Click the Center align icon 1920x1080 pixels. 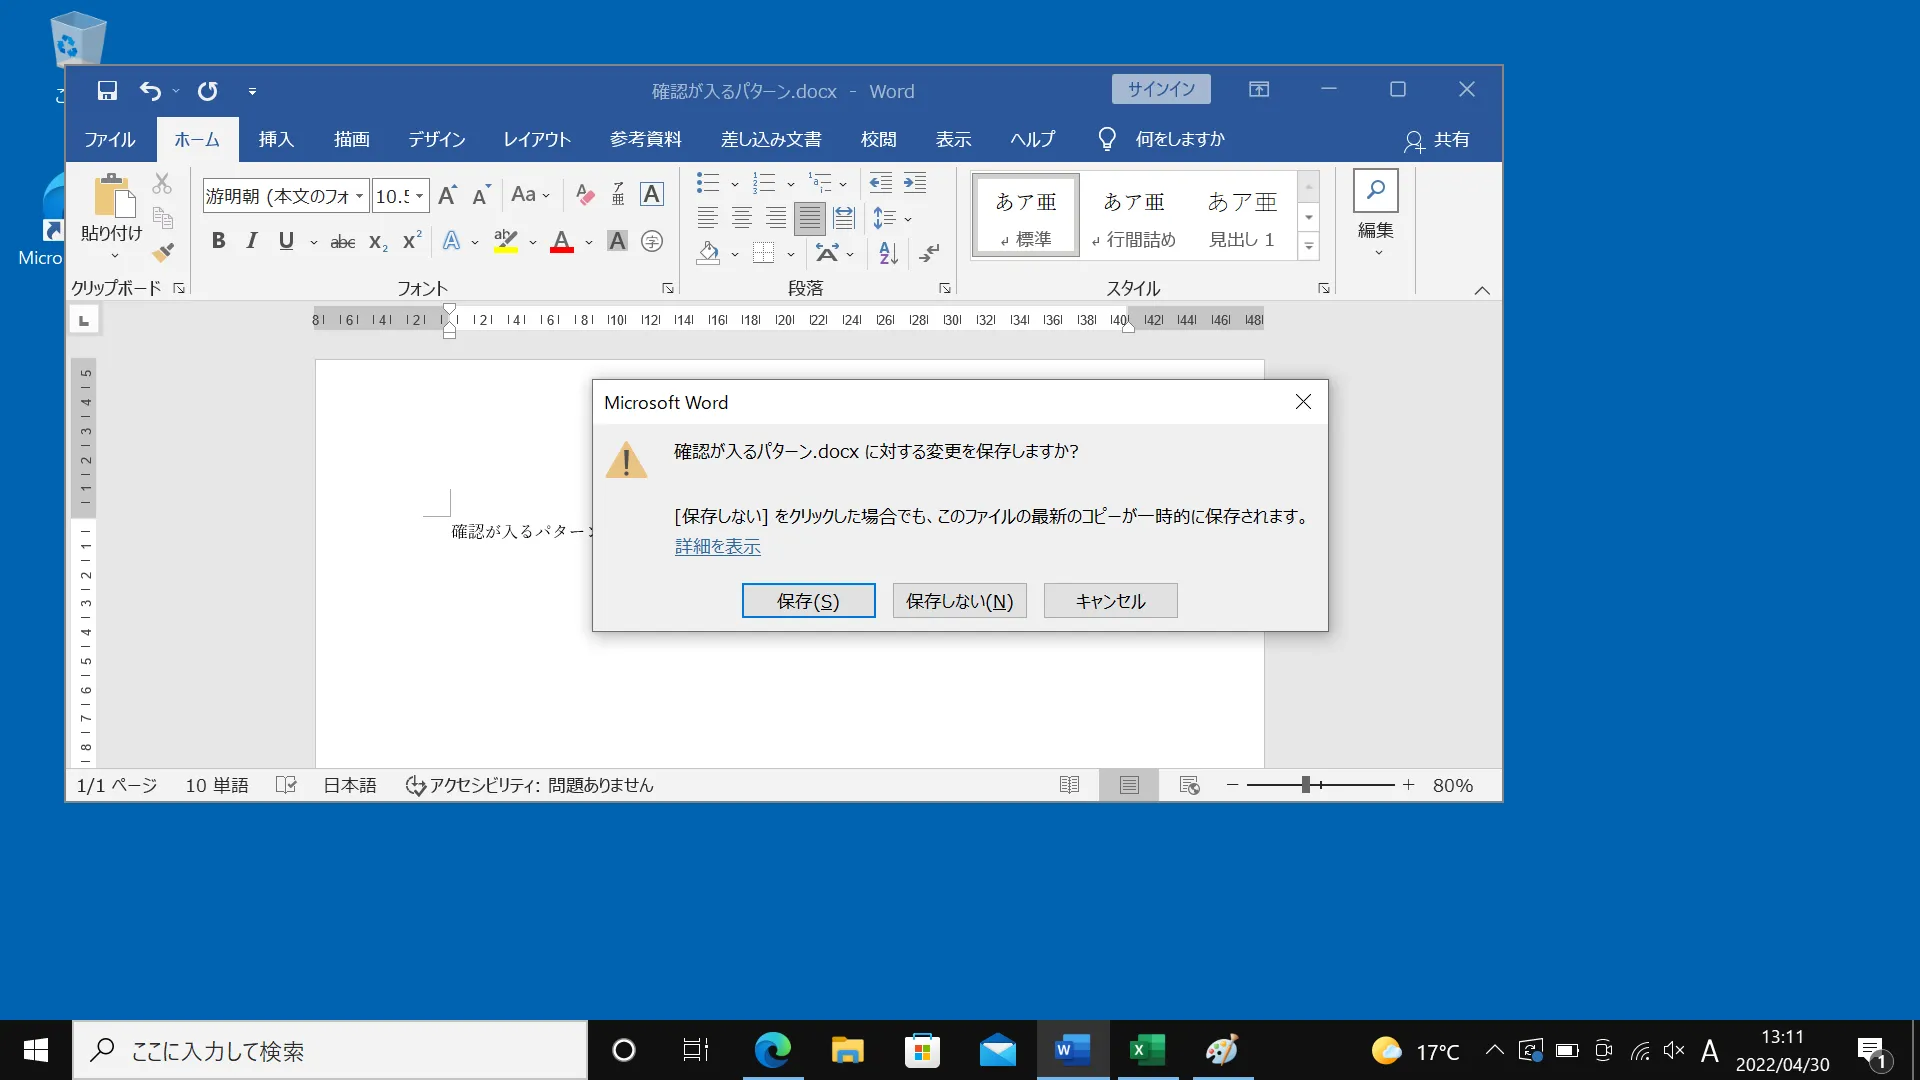pyautogui.click(x=742, y=218)
